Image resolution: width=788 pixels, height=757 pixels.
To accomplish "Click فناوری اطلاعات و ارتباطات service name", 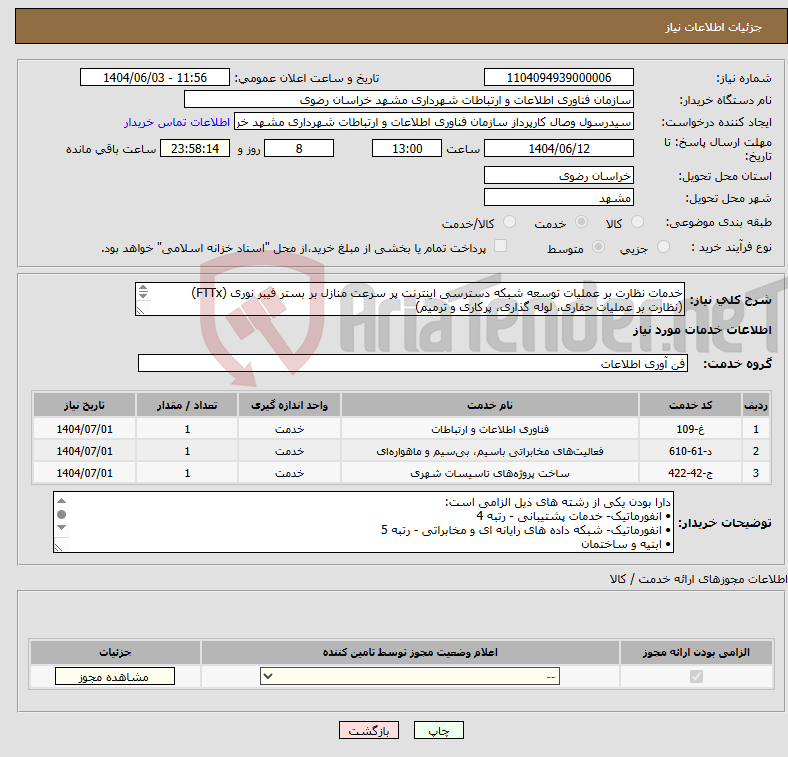I will (x=489, y=429).
